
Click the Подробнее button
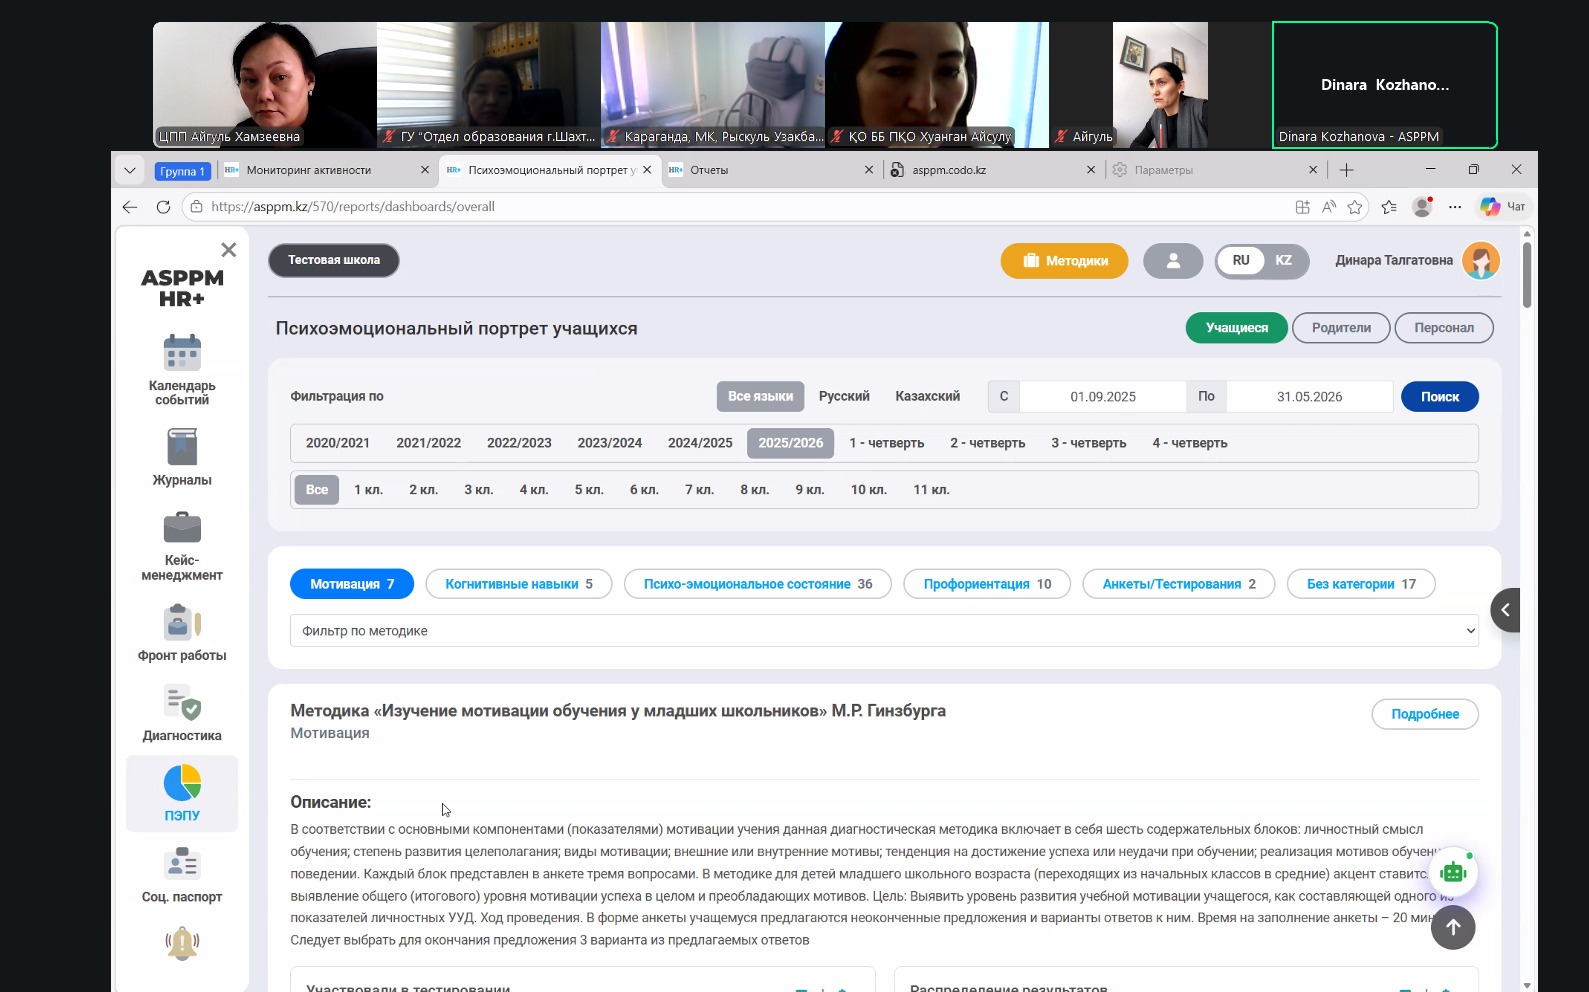(1424, 714)
